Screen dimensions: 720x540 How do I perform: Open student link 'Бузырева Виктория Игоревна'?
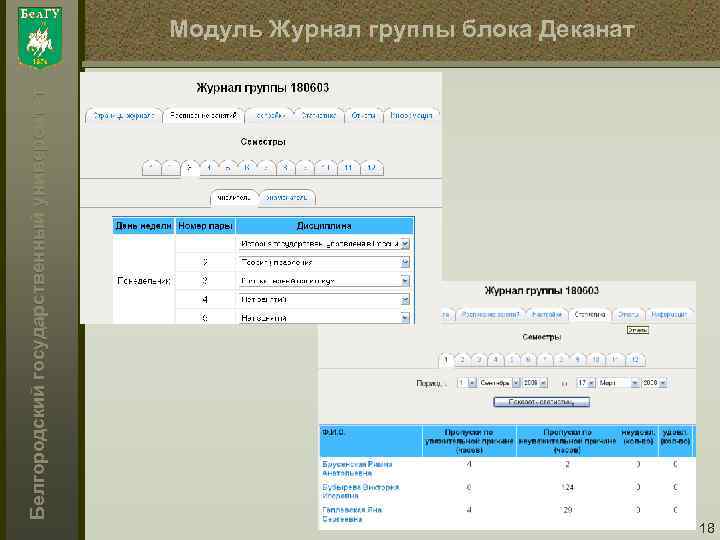[360, 491]
